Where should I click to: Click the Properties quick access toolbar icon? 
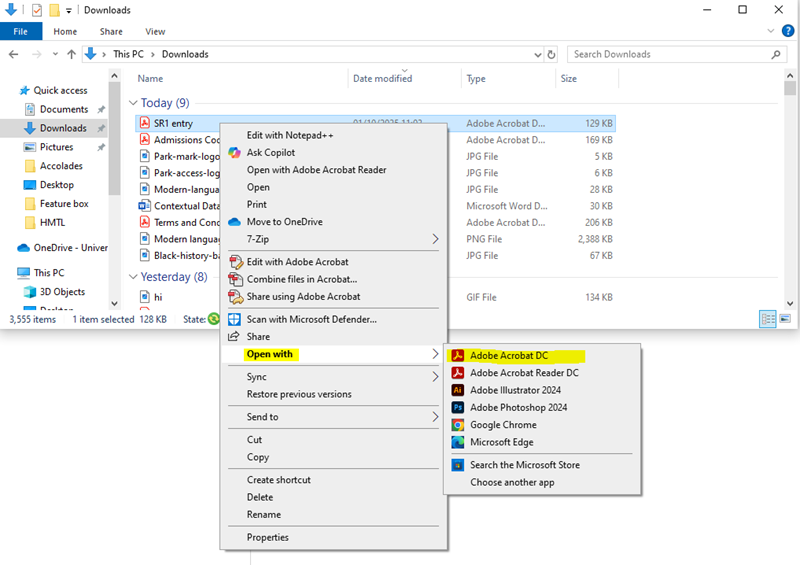pyautogui.click(x=37, y=10)
